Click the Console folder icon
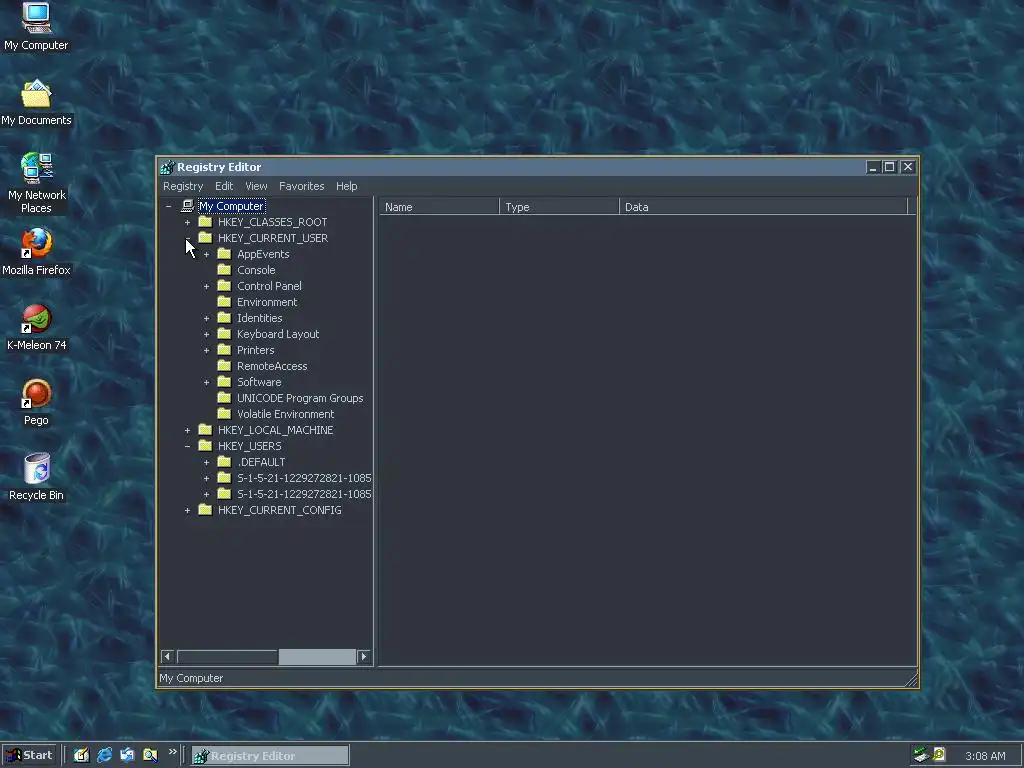 point(224,270)
